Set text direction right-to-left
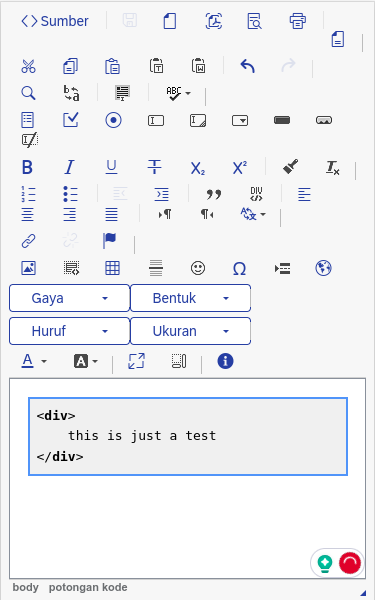The image size is (375, 600). (207, 214)
